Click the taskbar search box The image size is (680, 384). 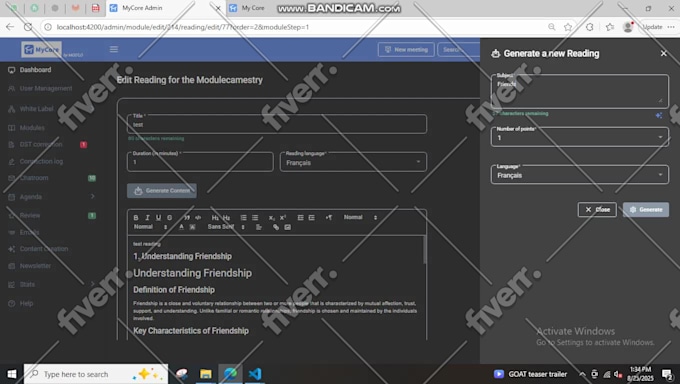tap(96, 374)
